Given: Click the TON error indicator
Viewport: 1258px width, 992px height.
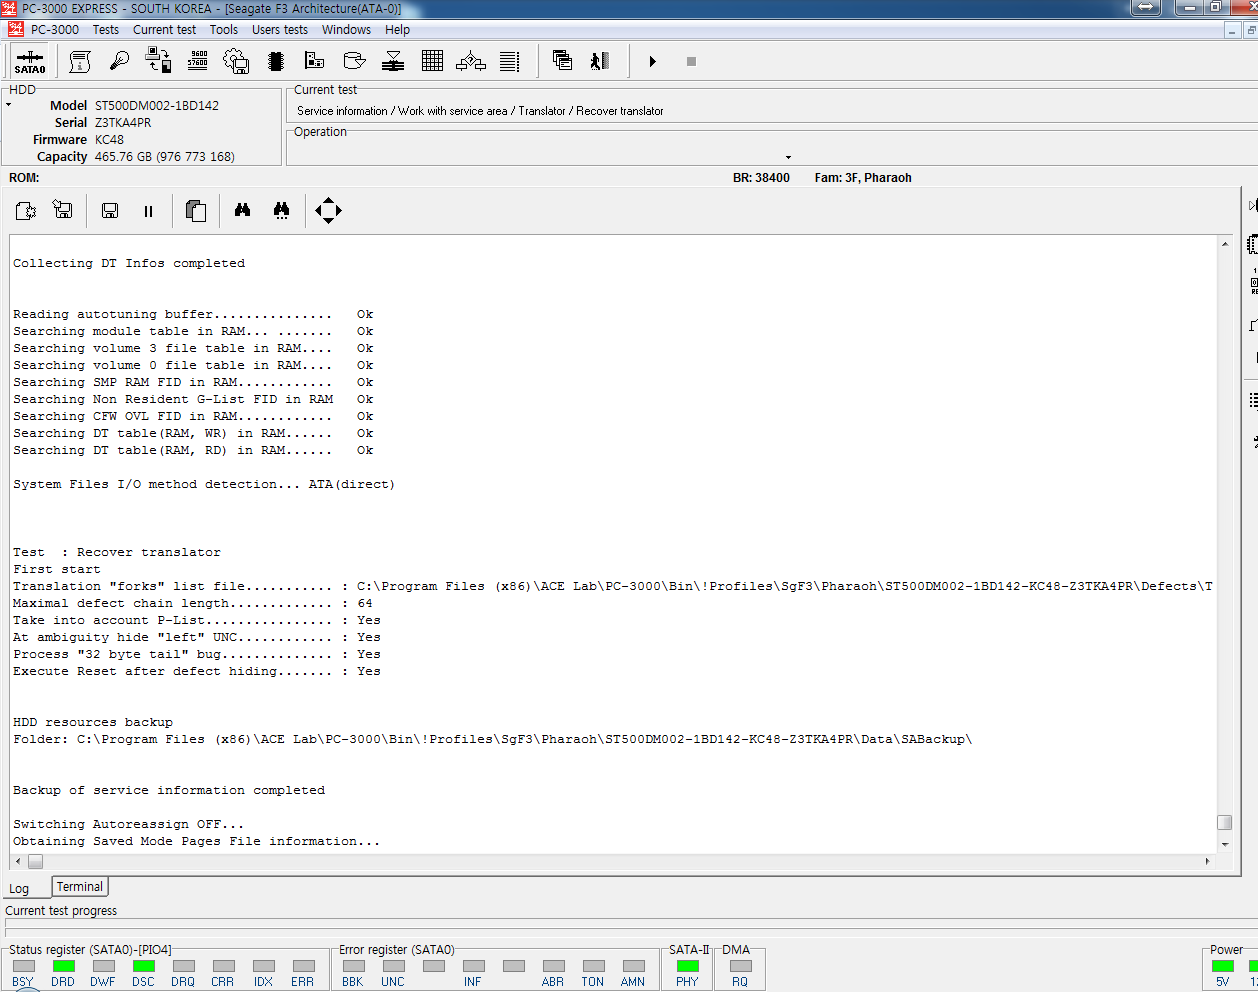Looking at the screenshot, I should [593, 966].
